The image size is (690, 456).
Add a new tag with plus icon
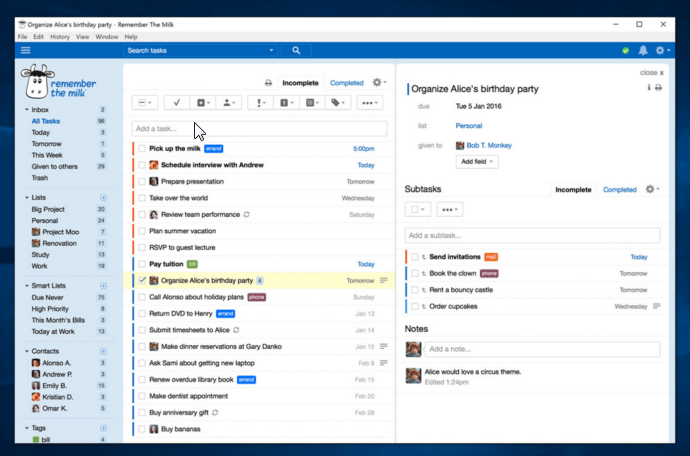[103, 428]
